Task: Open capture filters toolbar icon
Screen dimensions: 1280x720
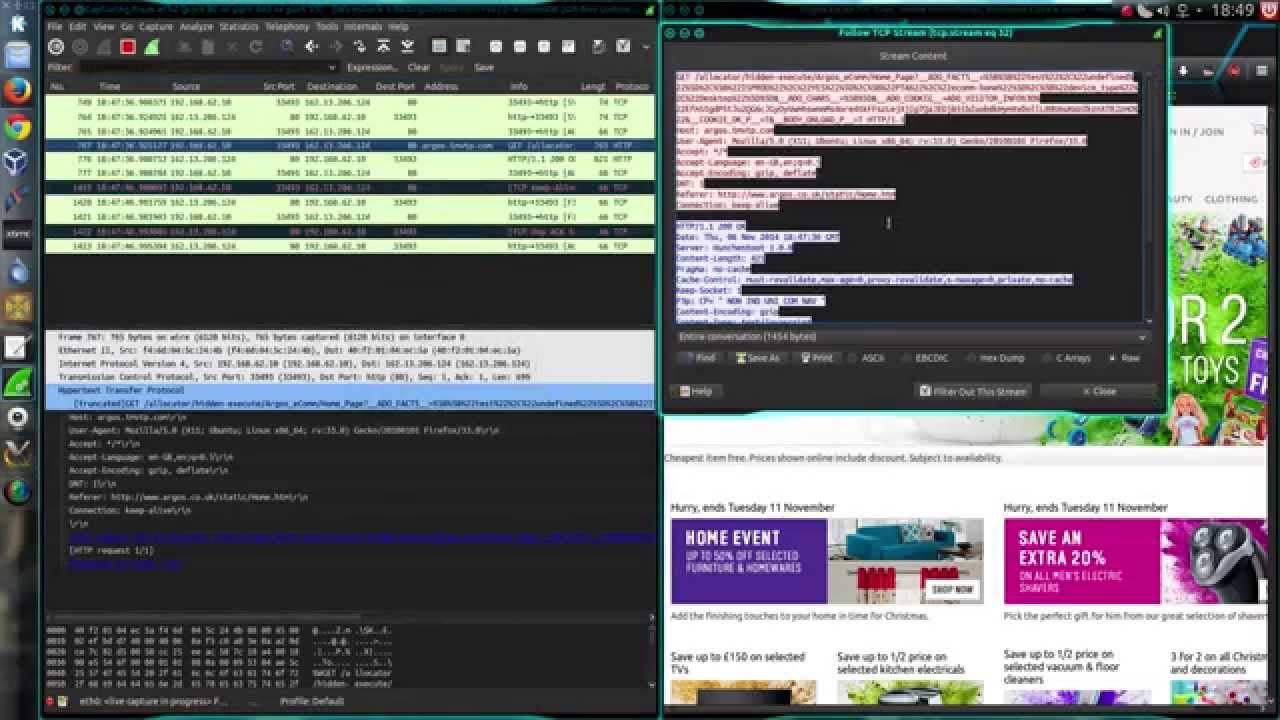Action: 599,47
